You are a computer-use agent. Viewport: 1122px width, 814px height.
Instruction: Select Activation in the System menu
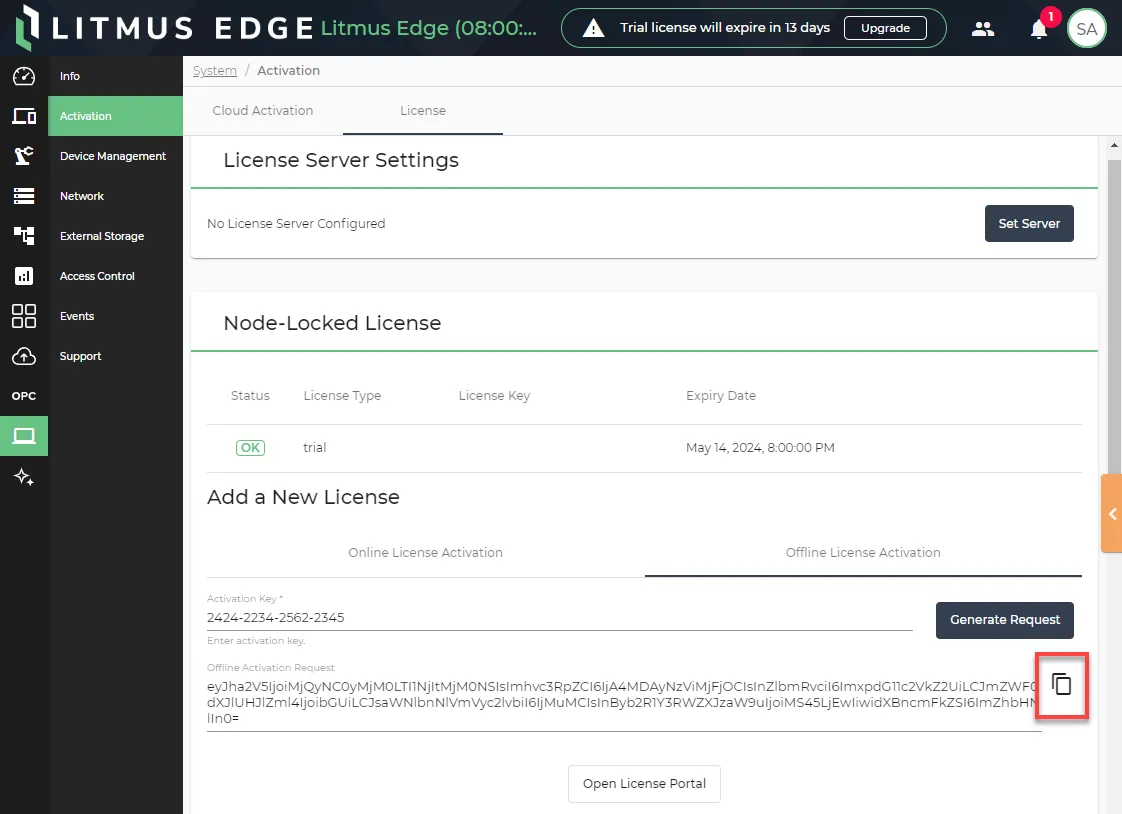pos(115,116)
